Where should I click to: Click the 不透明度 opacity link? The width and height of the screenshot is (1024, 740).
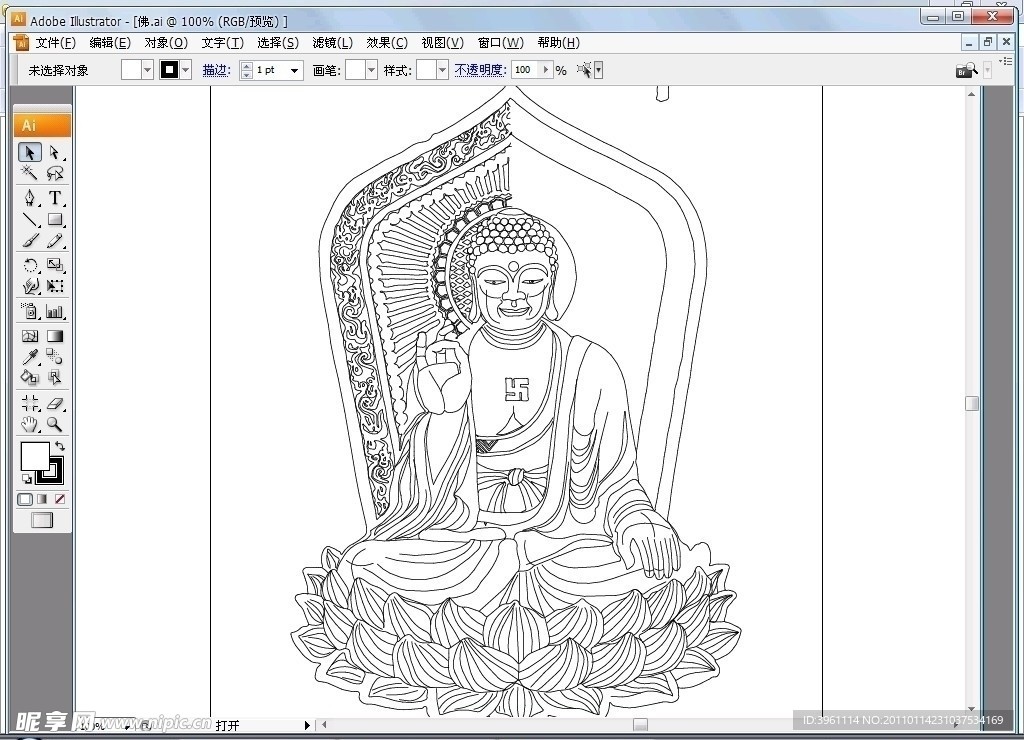pyautogui.click(x=479, y=70)
